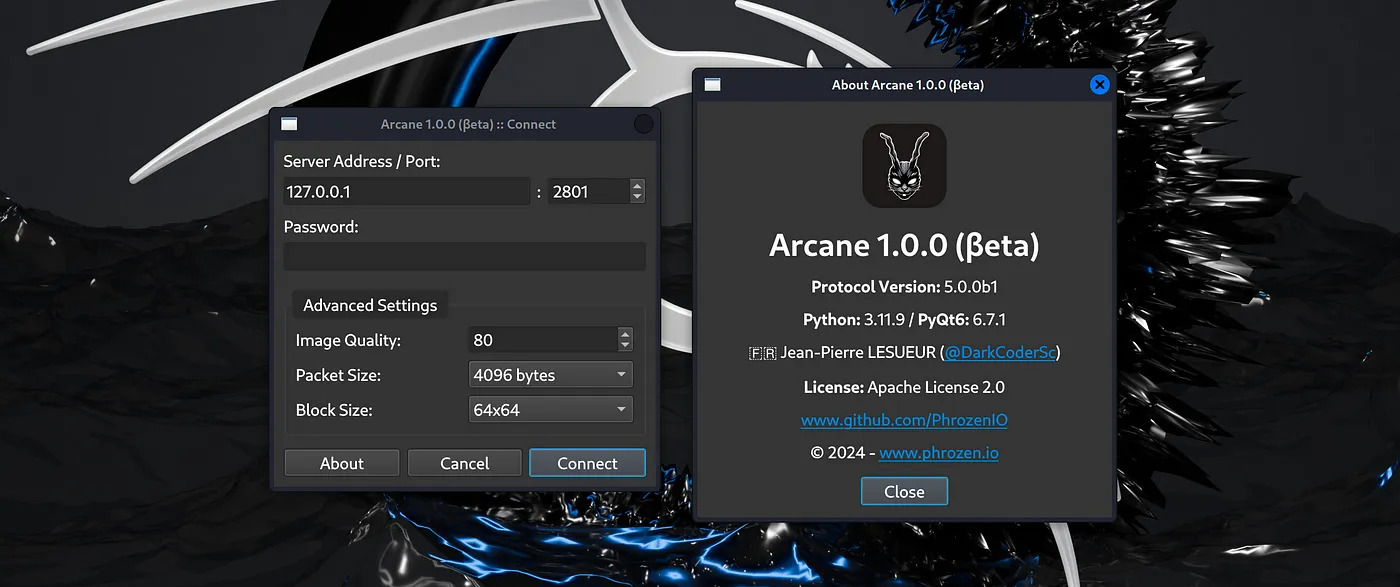Click the About Arcane title bar text

coord(908,85)
